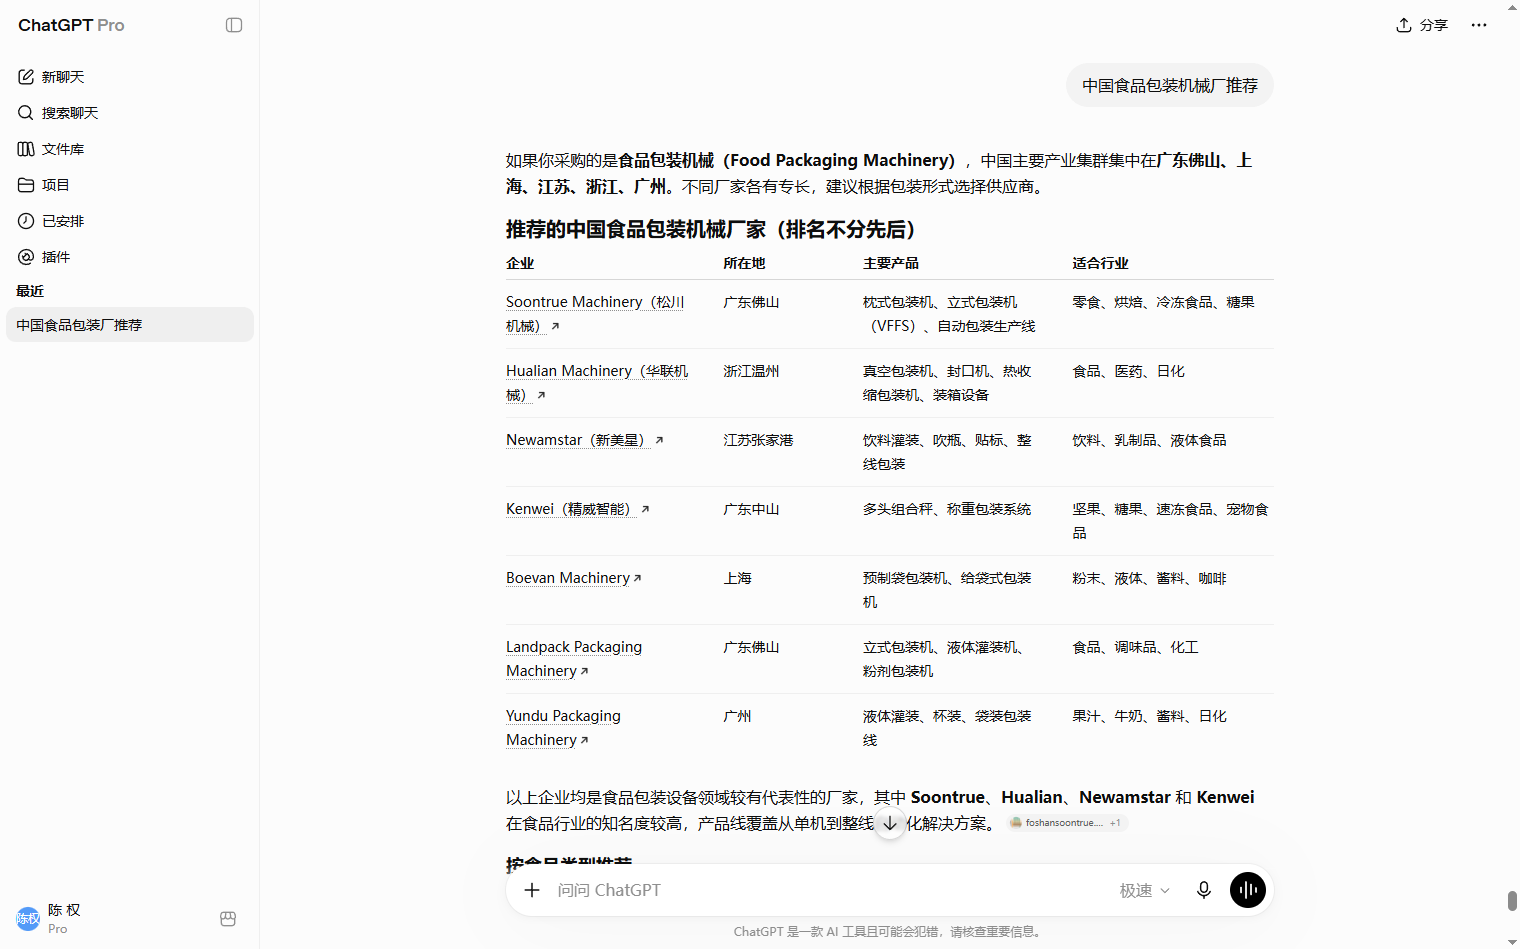The height and width of the screenshot is (949, 1520).
Task: Click the 果汁、牛奶、酱料、日化 industry cell
Action: [1150, 716]
